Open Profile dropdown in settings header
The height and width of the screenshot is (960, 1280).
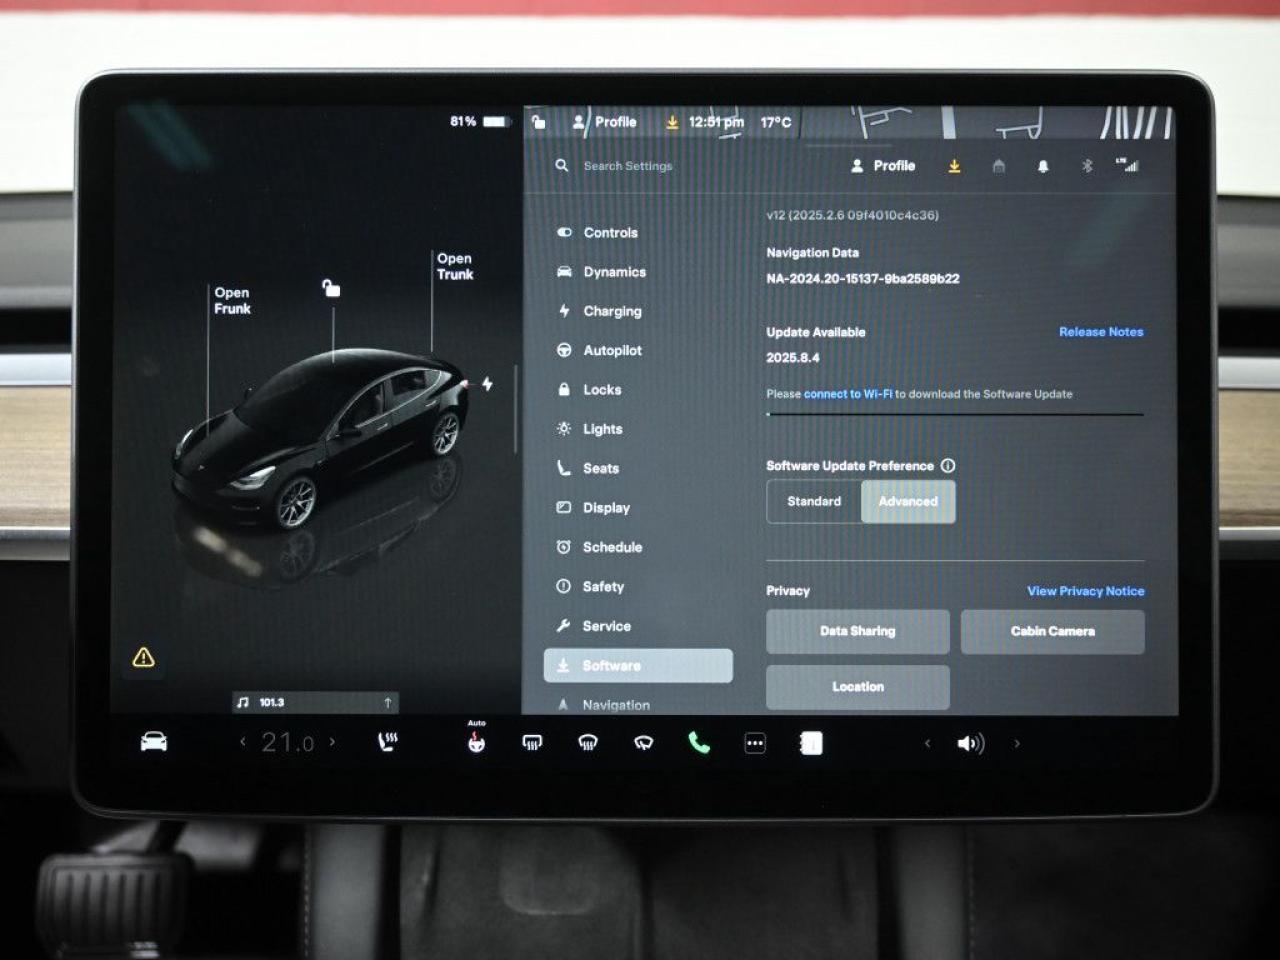[883, 166]
